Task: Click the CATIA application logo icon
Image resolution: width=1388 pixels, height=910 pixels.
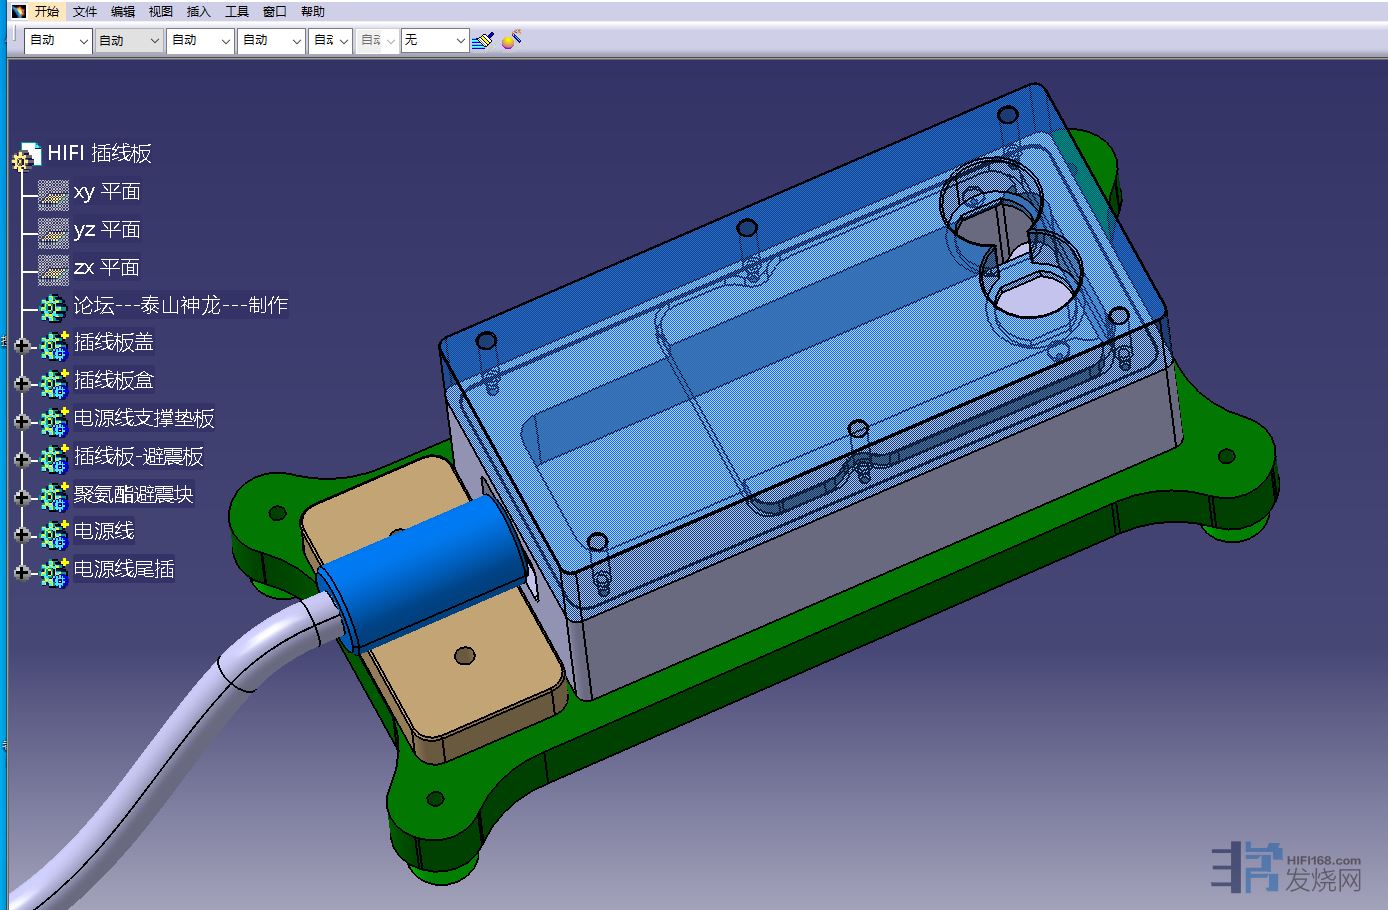Action: [18, 12]
